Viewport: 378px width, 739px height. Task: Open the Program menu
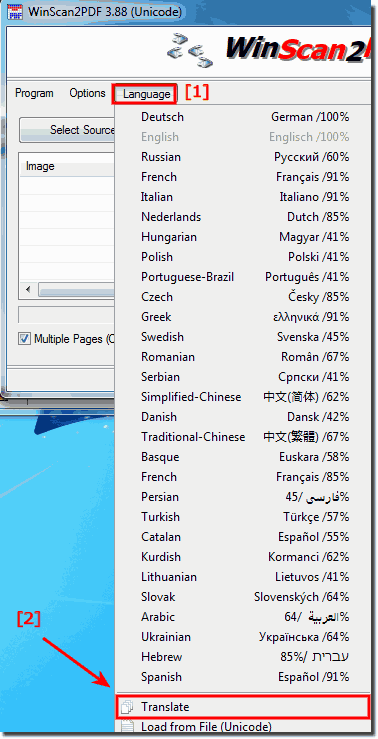point(34,93)
